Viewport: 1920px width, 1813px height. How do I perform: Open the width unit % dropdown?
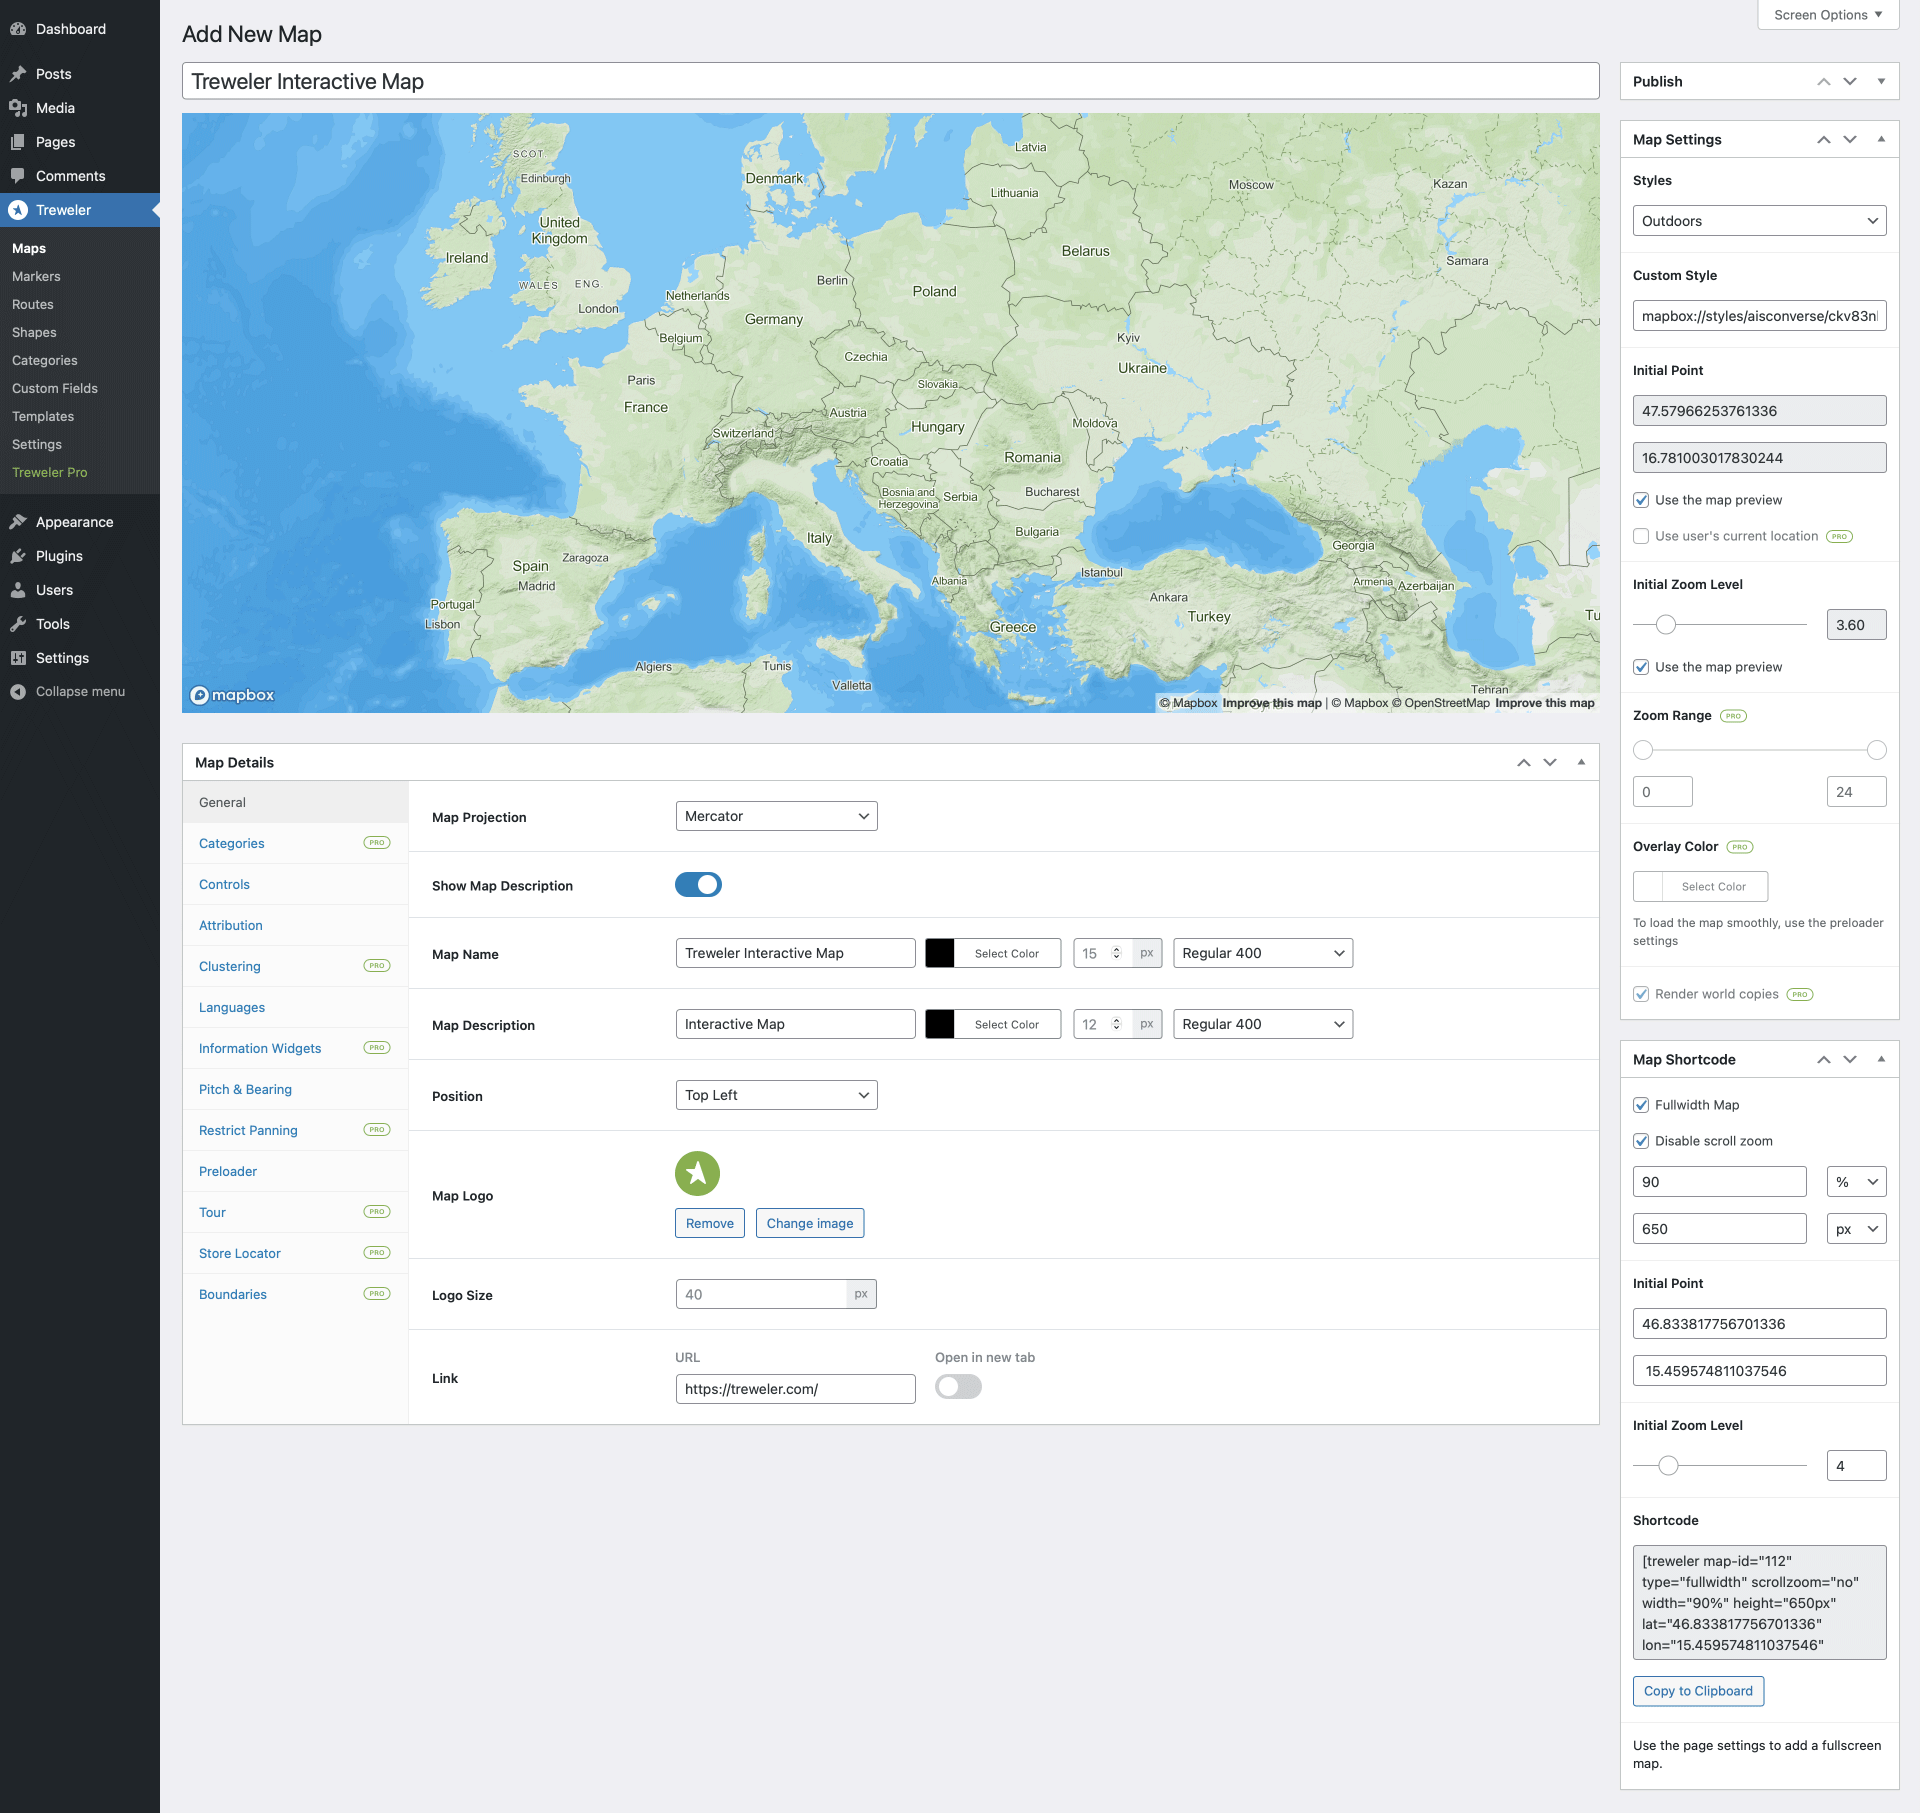[1857, 1182]
